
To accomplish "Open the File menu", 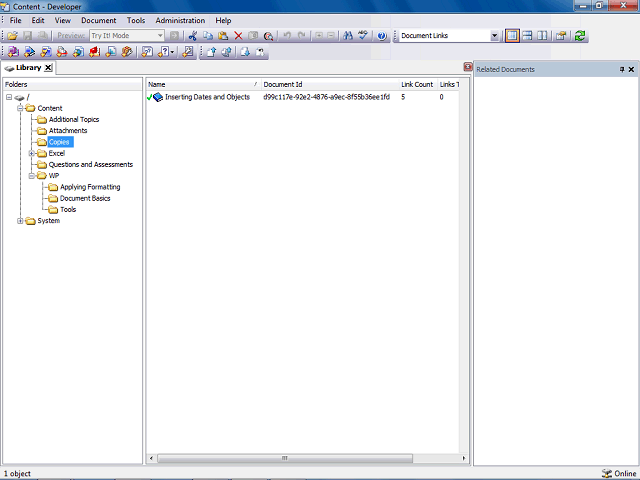I will (16, 20).
